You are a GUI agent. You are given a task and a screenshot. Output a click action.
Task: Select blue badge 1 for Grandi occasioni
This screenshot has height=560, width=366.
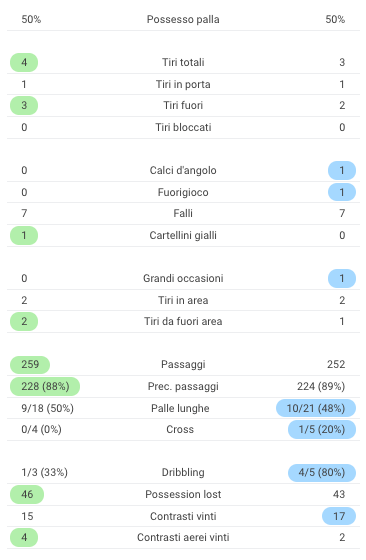tap(342, 278)
